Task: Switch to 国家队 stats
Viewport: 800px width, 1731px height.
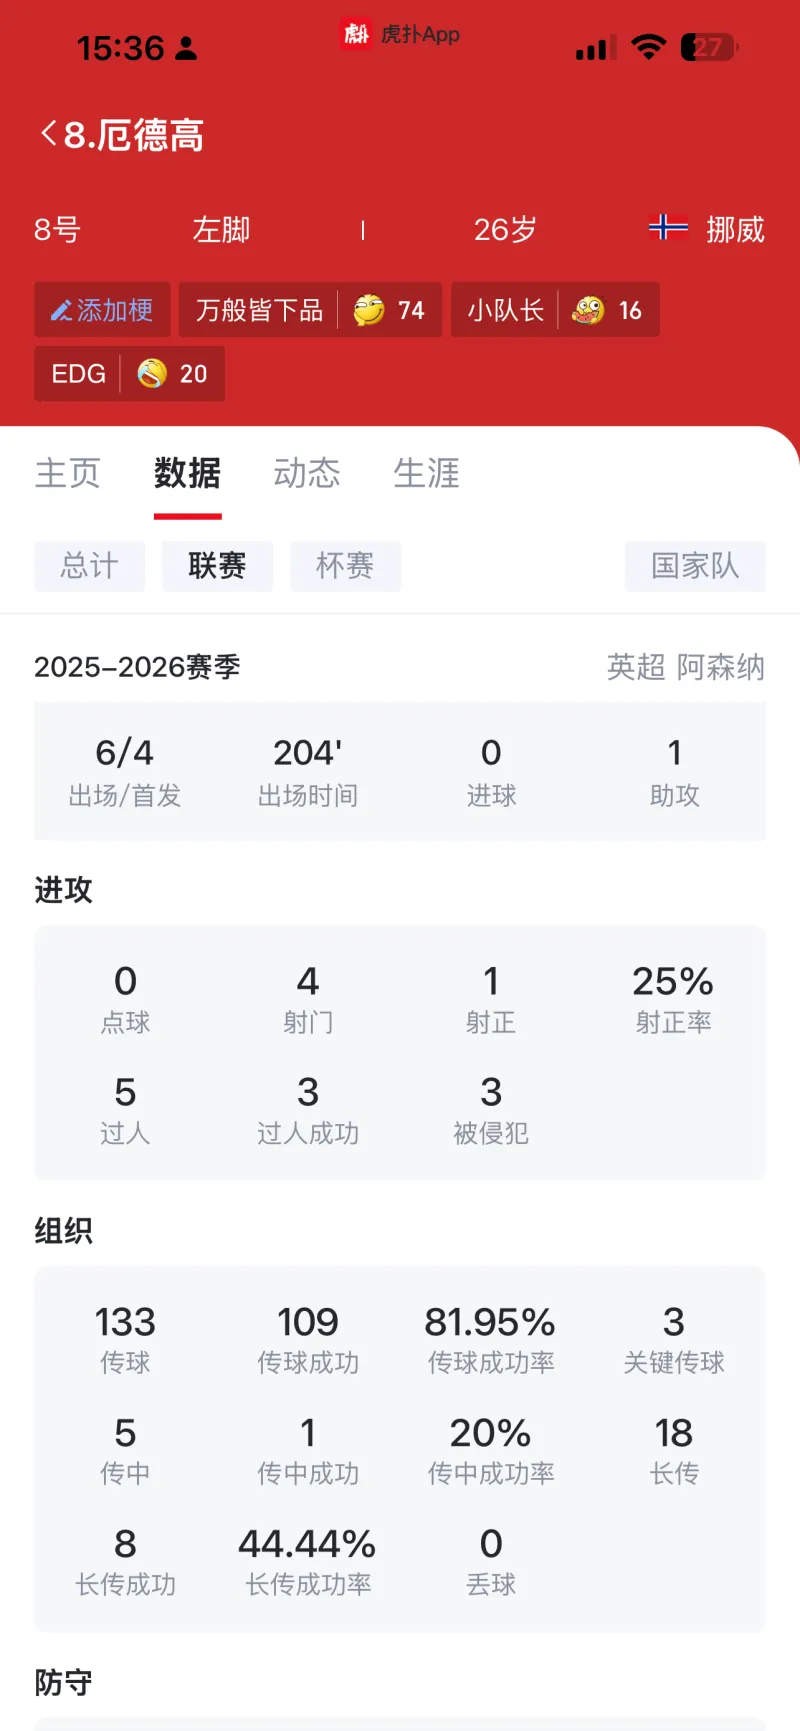Action: (695, 566)
